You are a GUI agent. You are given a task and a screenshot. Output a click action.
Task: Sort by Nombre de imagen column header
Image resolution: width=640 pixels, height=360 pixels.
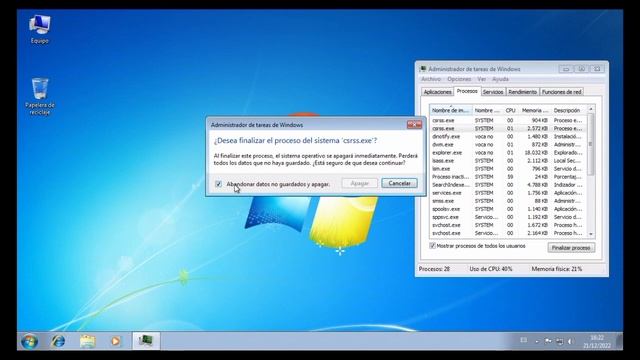451,110
